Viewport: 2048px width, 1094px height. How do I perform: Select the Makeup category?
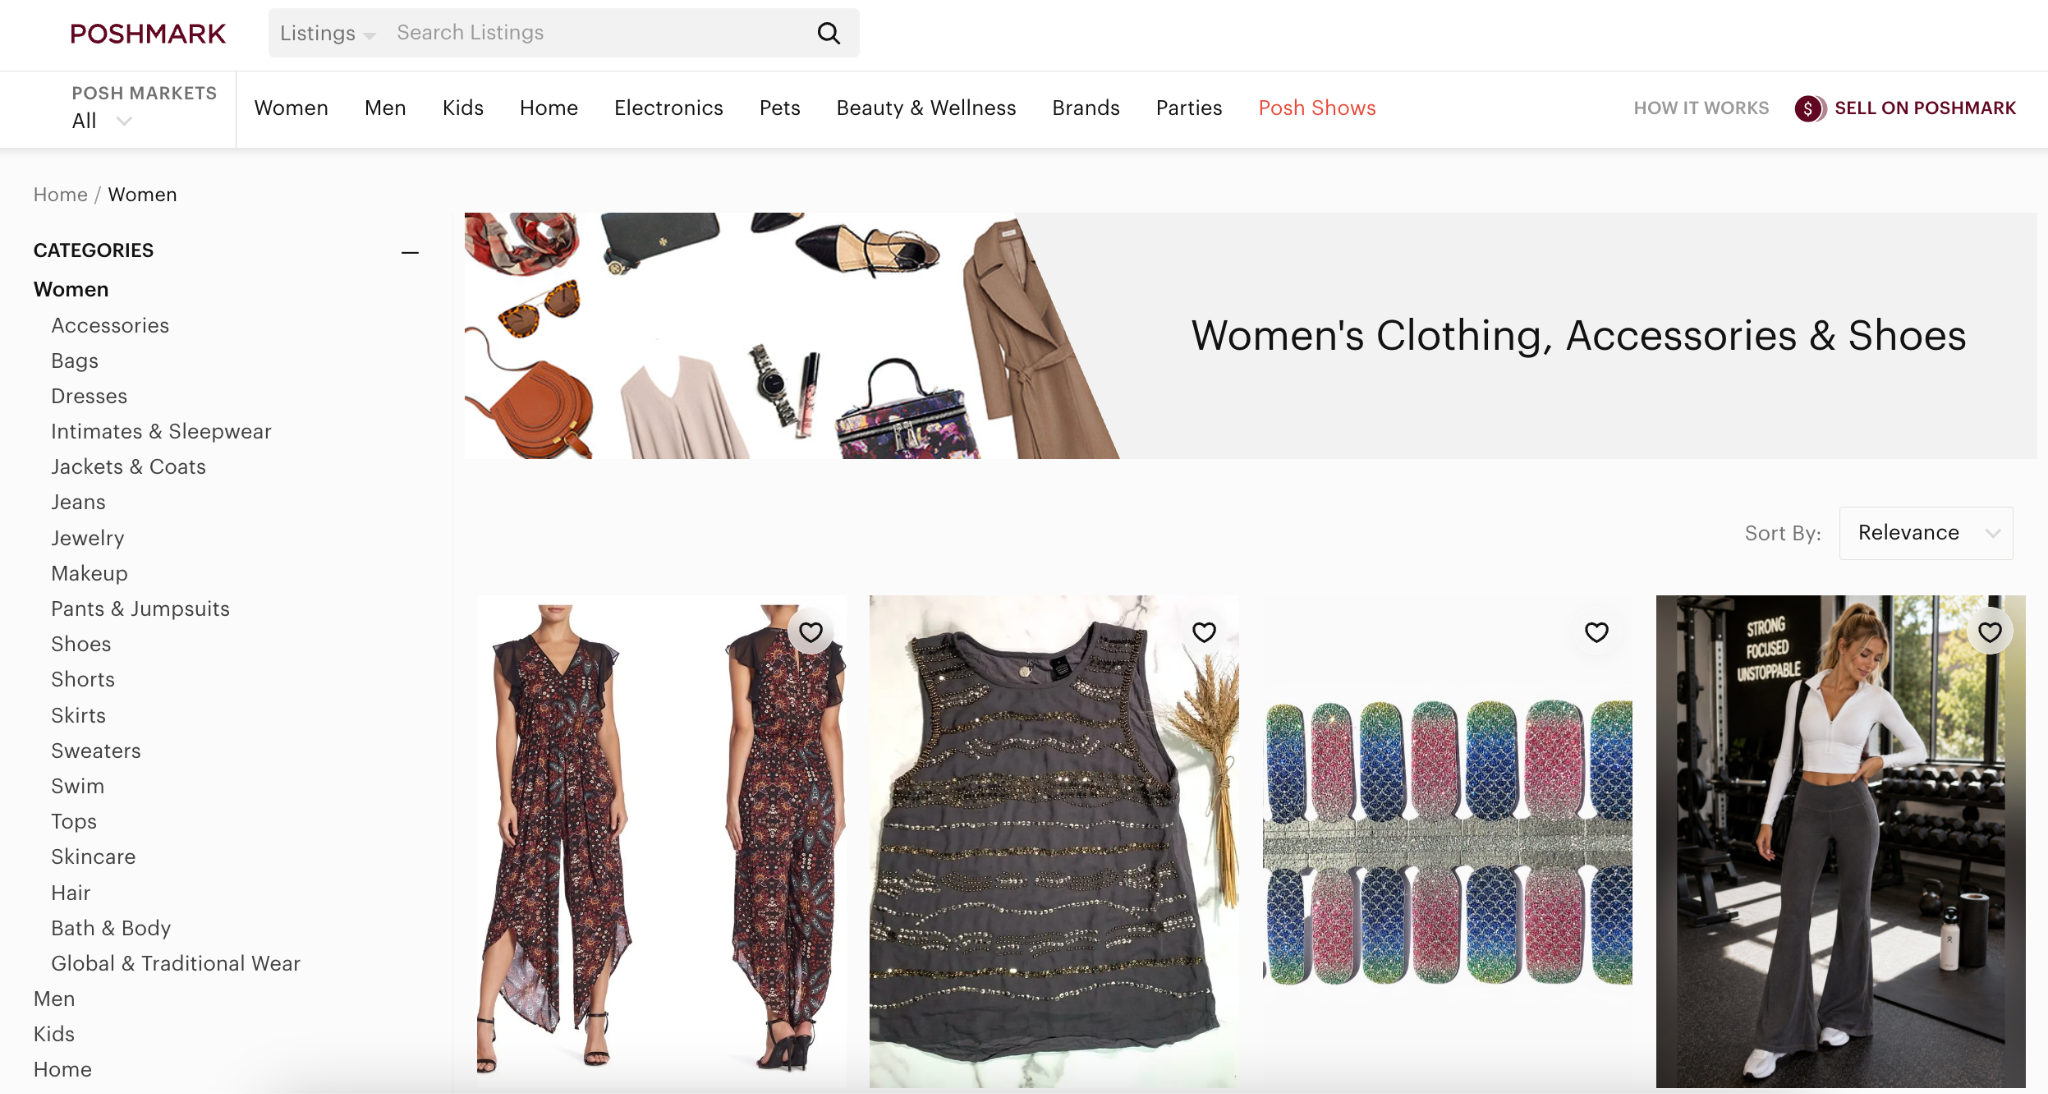point(89,574)
